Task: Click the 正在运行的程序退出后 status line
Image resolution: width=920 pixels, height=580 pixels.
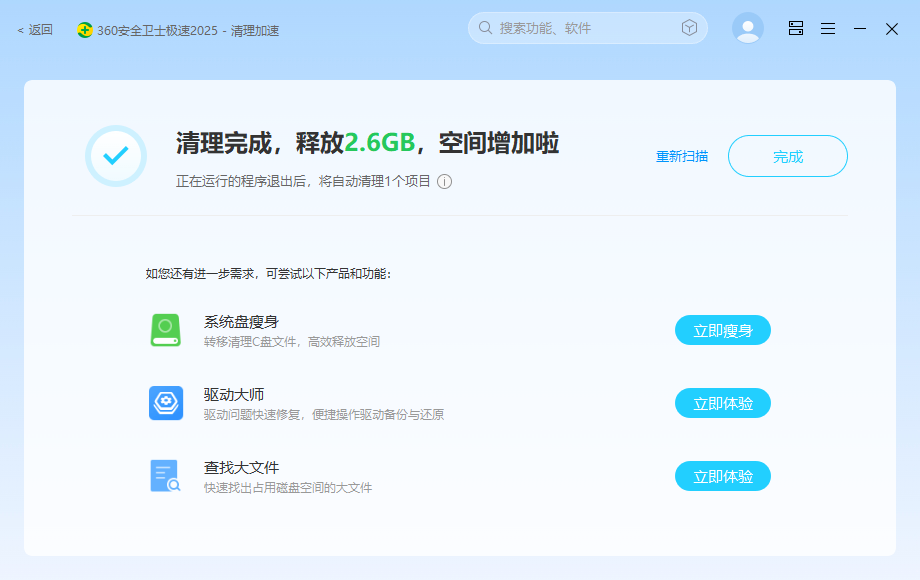Action: (x=303, y=182)
